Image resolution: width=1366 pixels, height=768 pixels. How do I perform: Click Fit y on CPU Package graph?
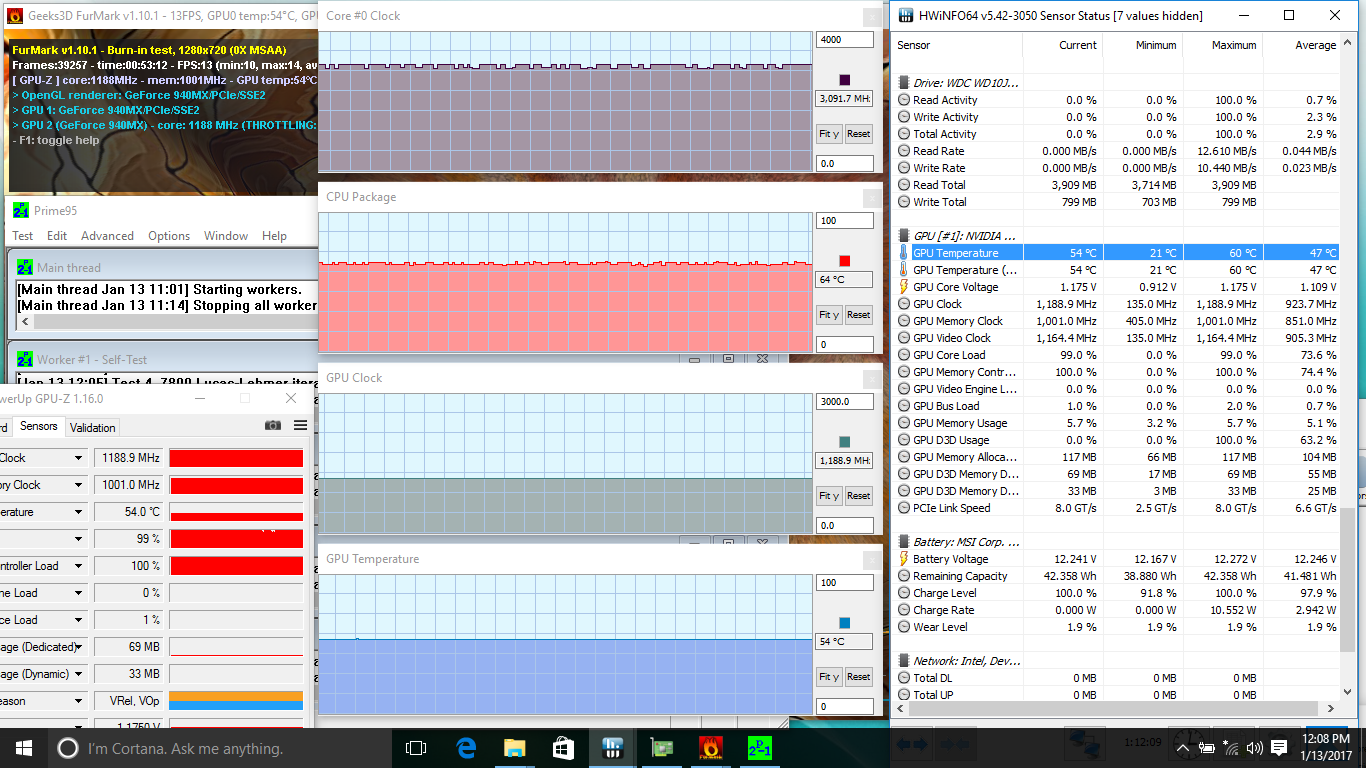[x=829, y=315]
